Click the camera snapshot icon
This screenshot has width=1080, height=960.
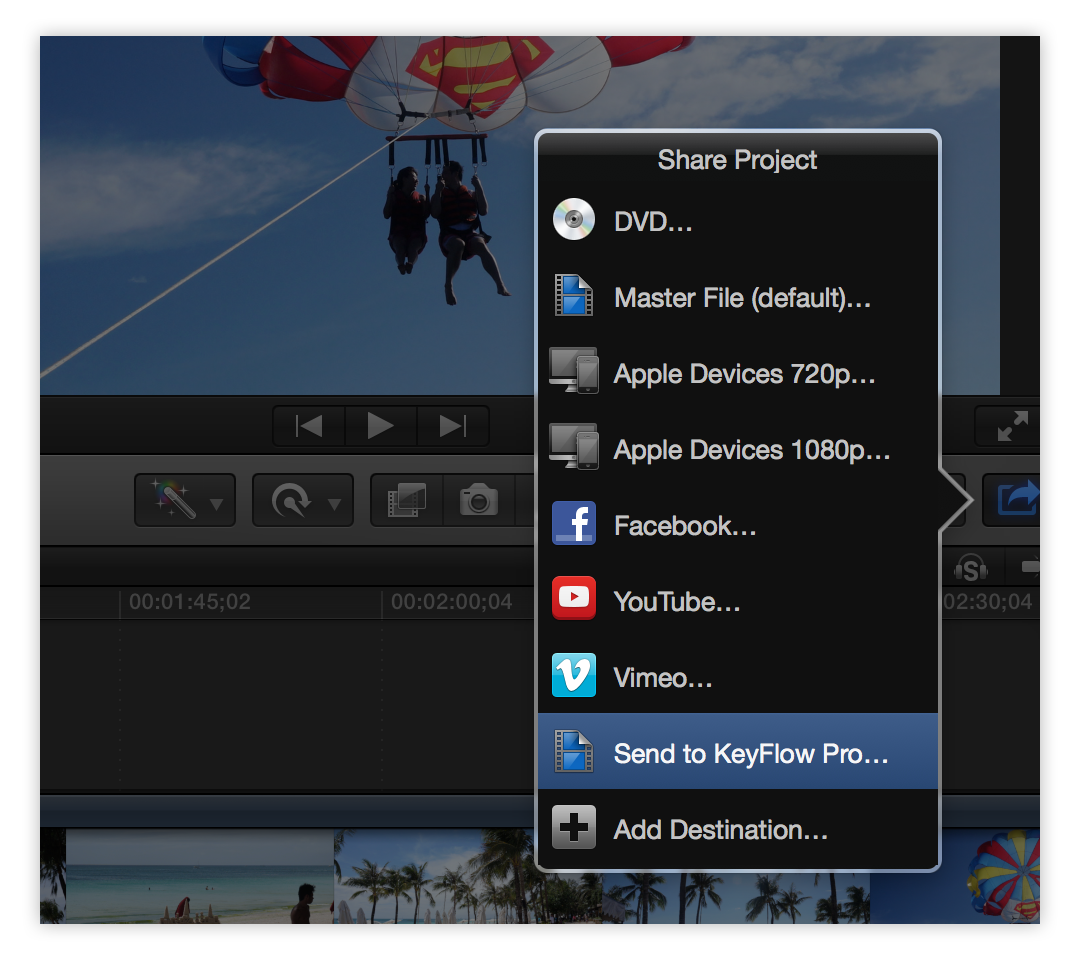[477, 500]
